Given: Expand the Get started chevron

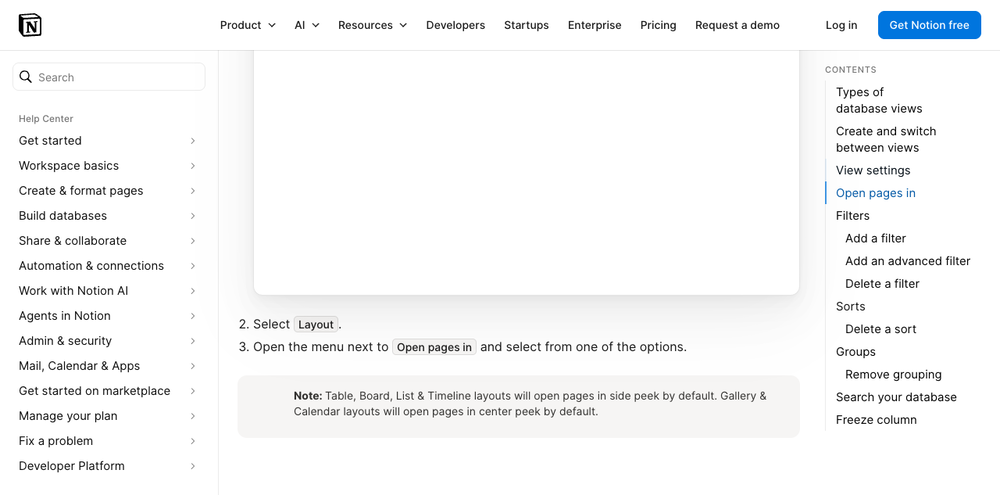Looking at the screenshot, I should click(x=193, y=140).
